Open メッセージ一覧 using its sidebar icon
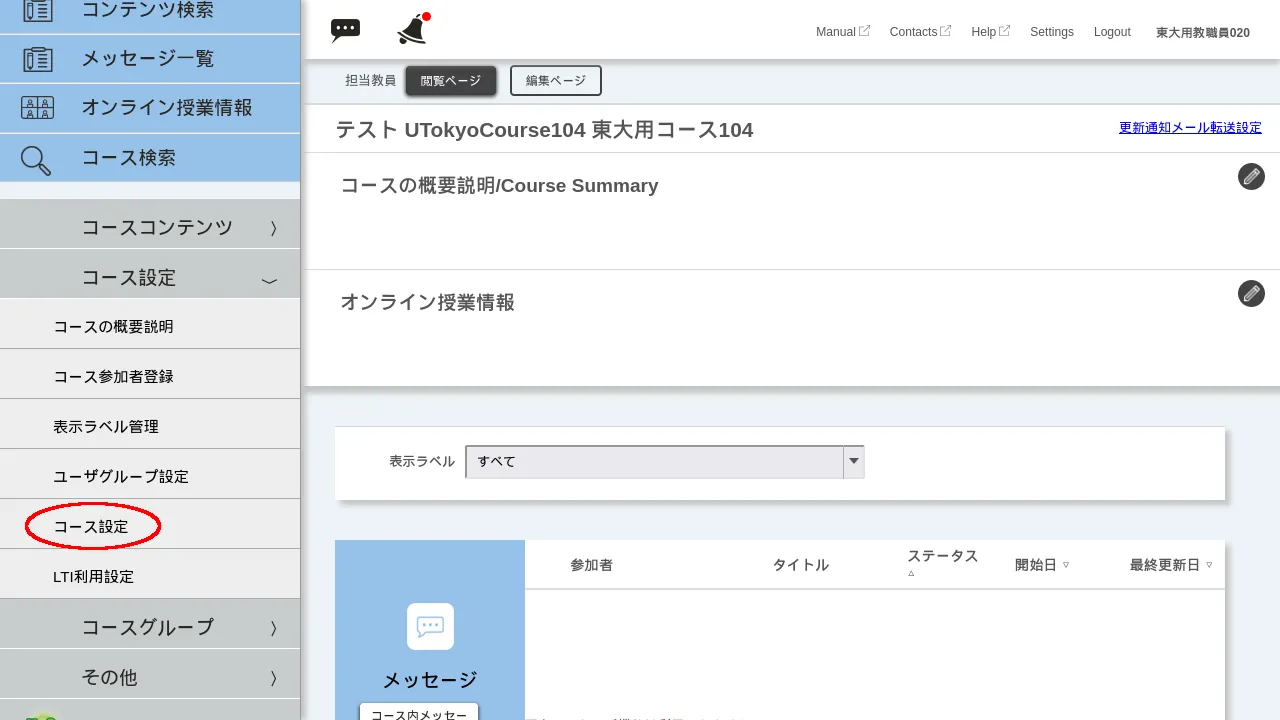This screenshot has width=1280, height=720. coord(35,58)
